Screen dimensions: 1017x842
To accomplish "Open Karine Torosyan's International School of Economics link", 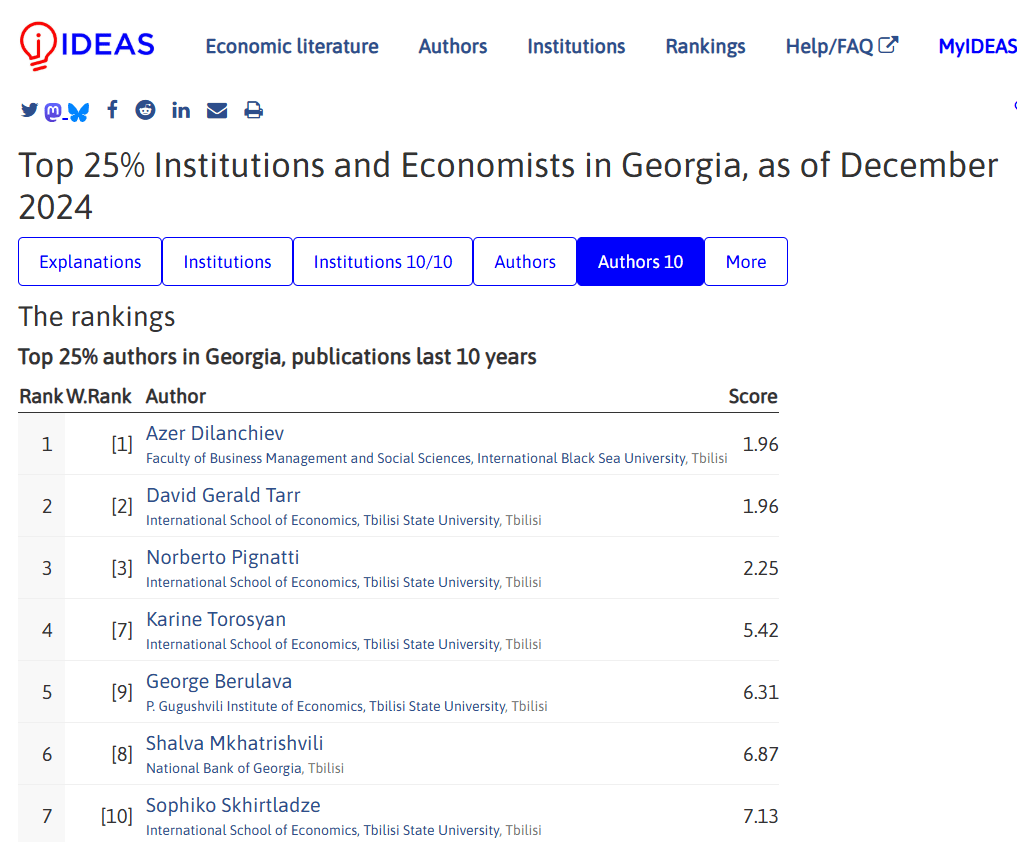I will [x=323, y=644].
